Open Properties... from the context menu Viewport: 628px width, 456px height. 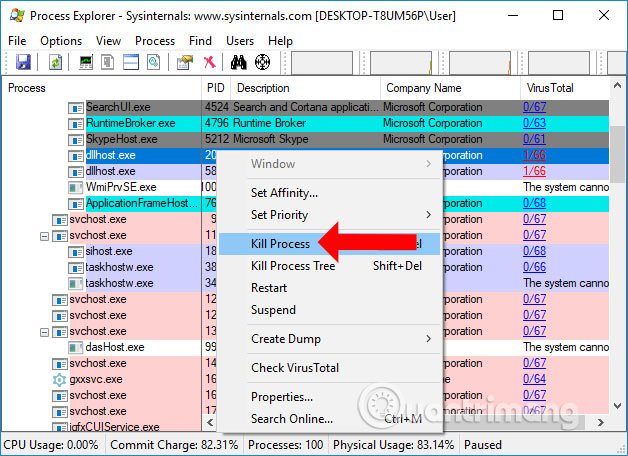click(x=330, y=397)
